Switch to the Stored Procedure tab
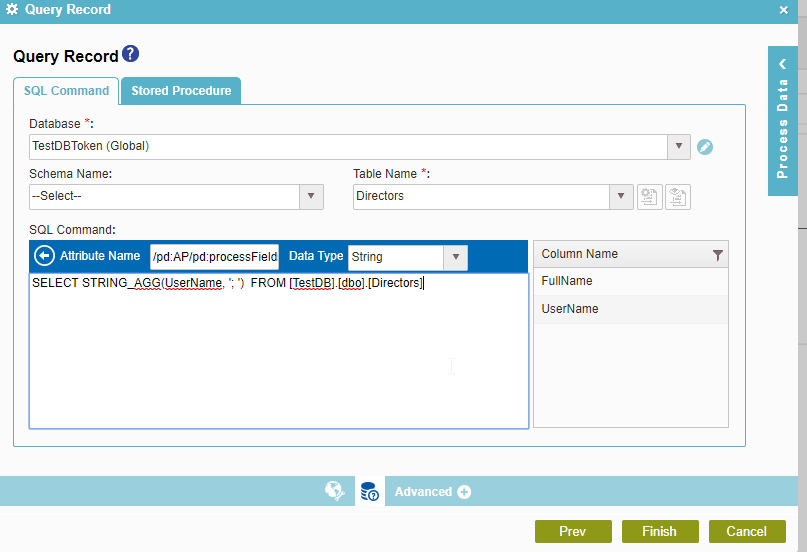The width and height of the screenshot is (807, 552). 181,91
